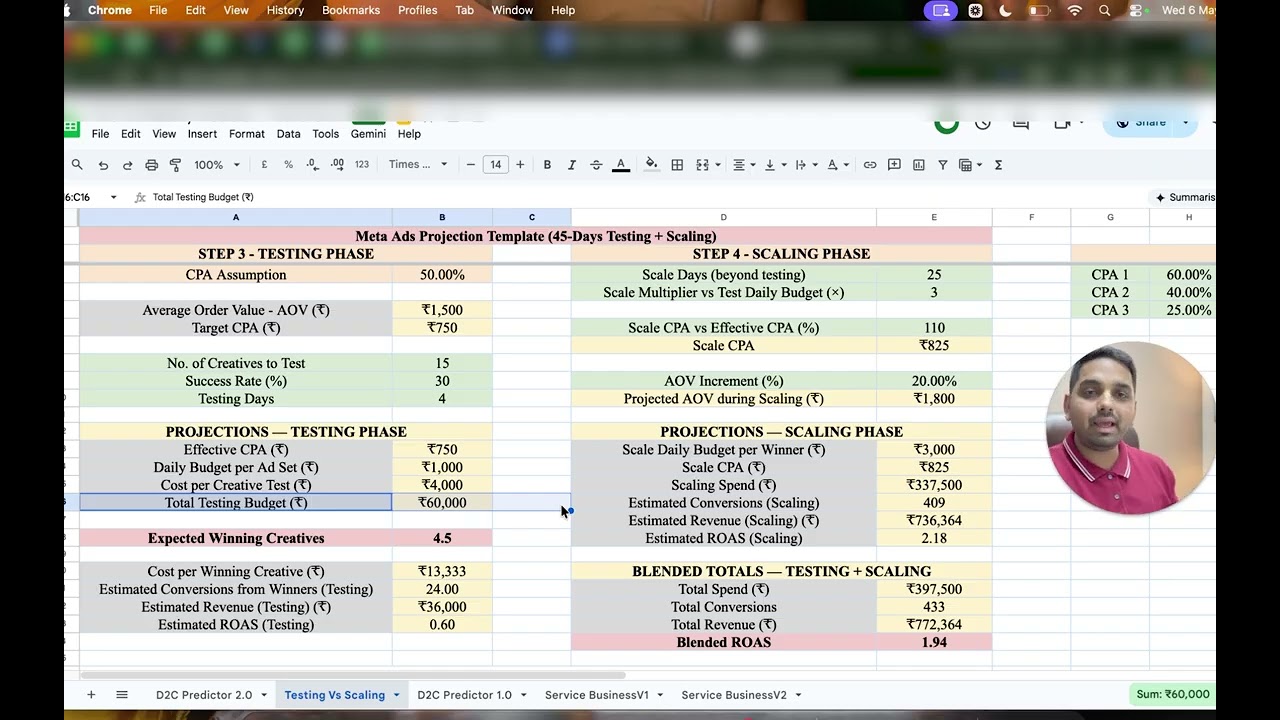Format as currency with pound icon
Viewport: 1280px width, 720px height.
click(264, 165)
